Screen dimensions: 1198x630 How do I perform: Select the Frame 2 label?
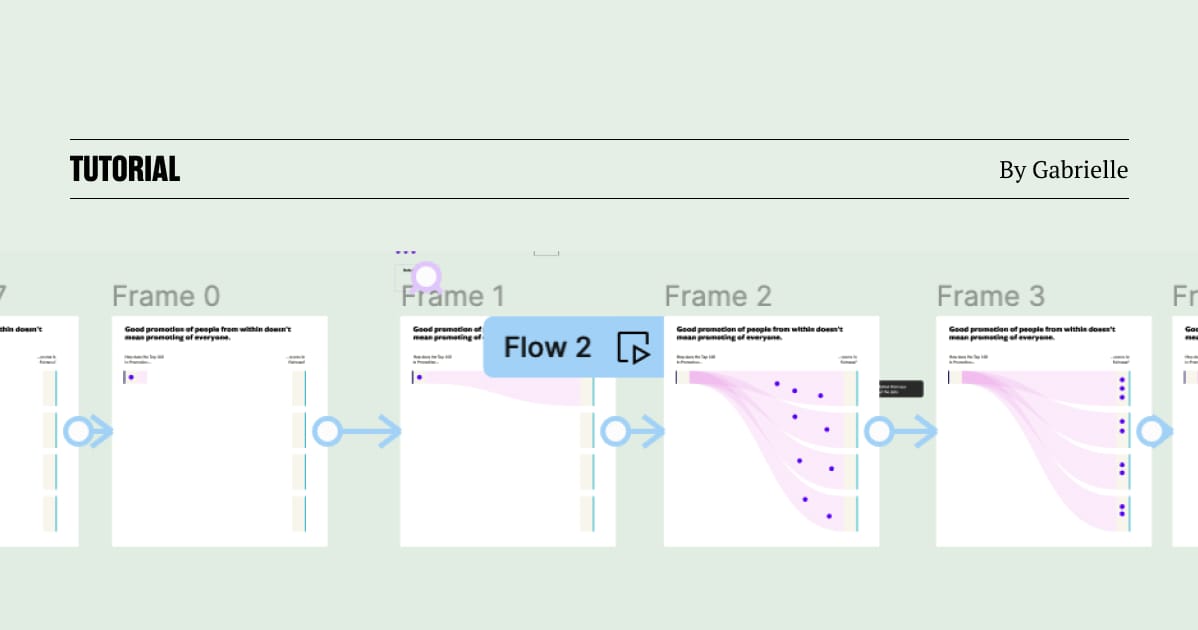718,296
